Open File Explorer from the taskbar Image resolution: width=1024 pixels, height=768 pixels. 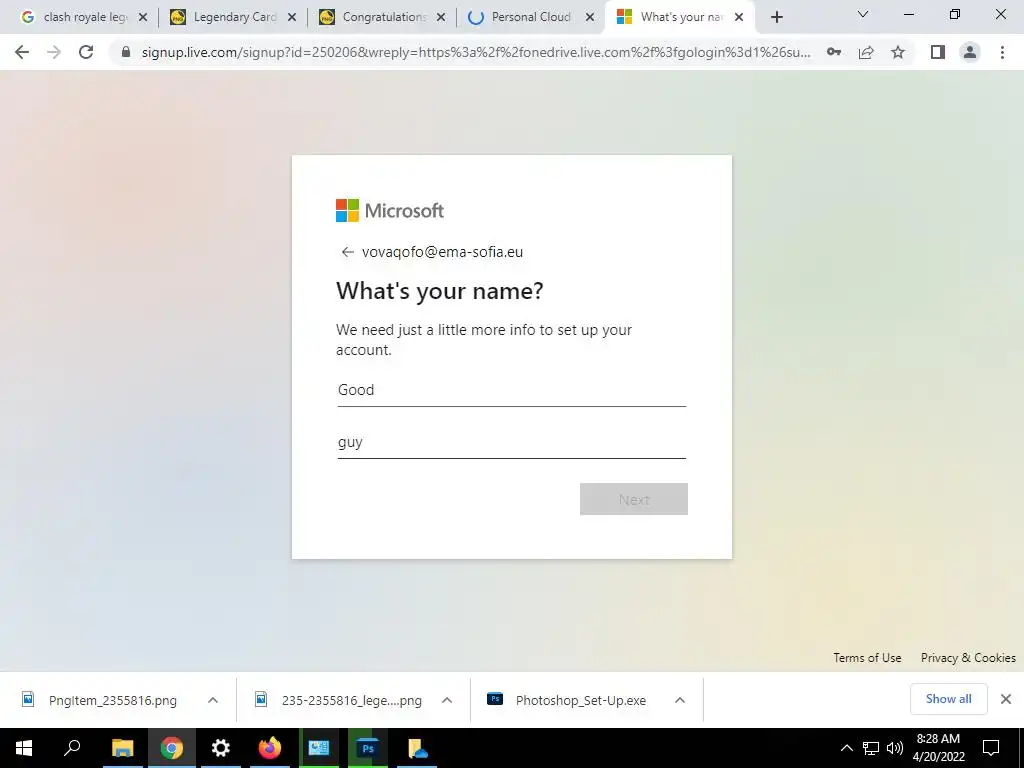(x=122, y=748)
